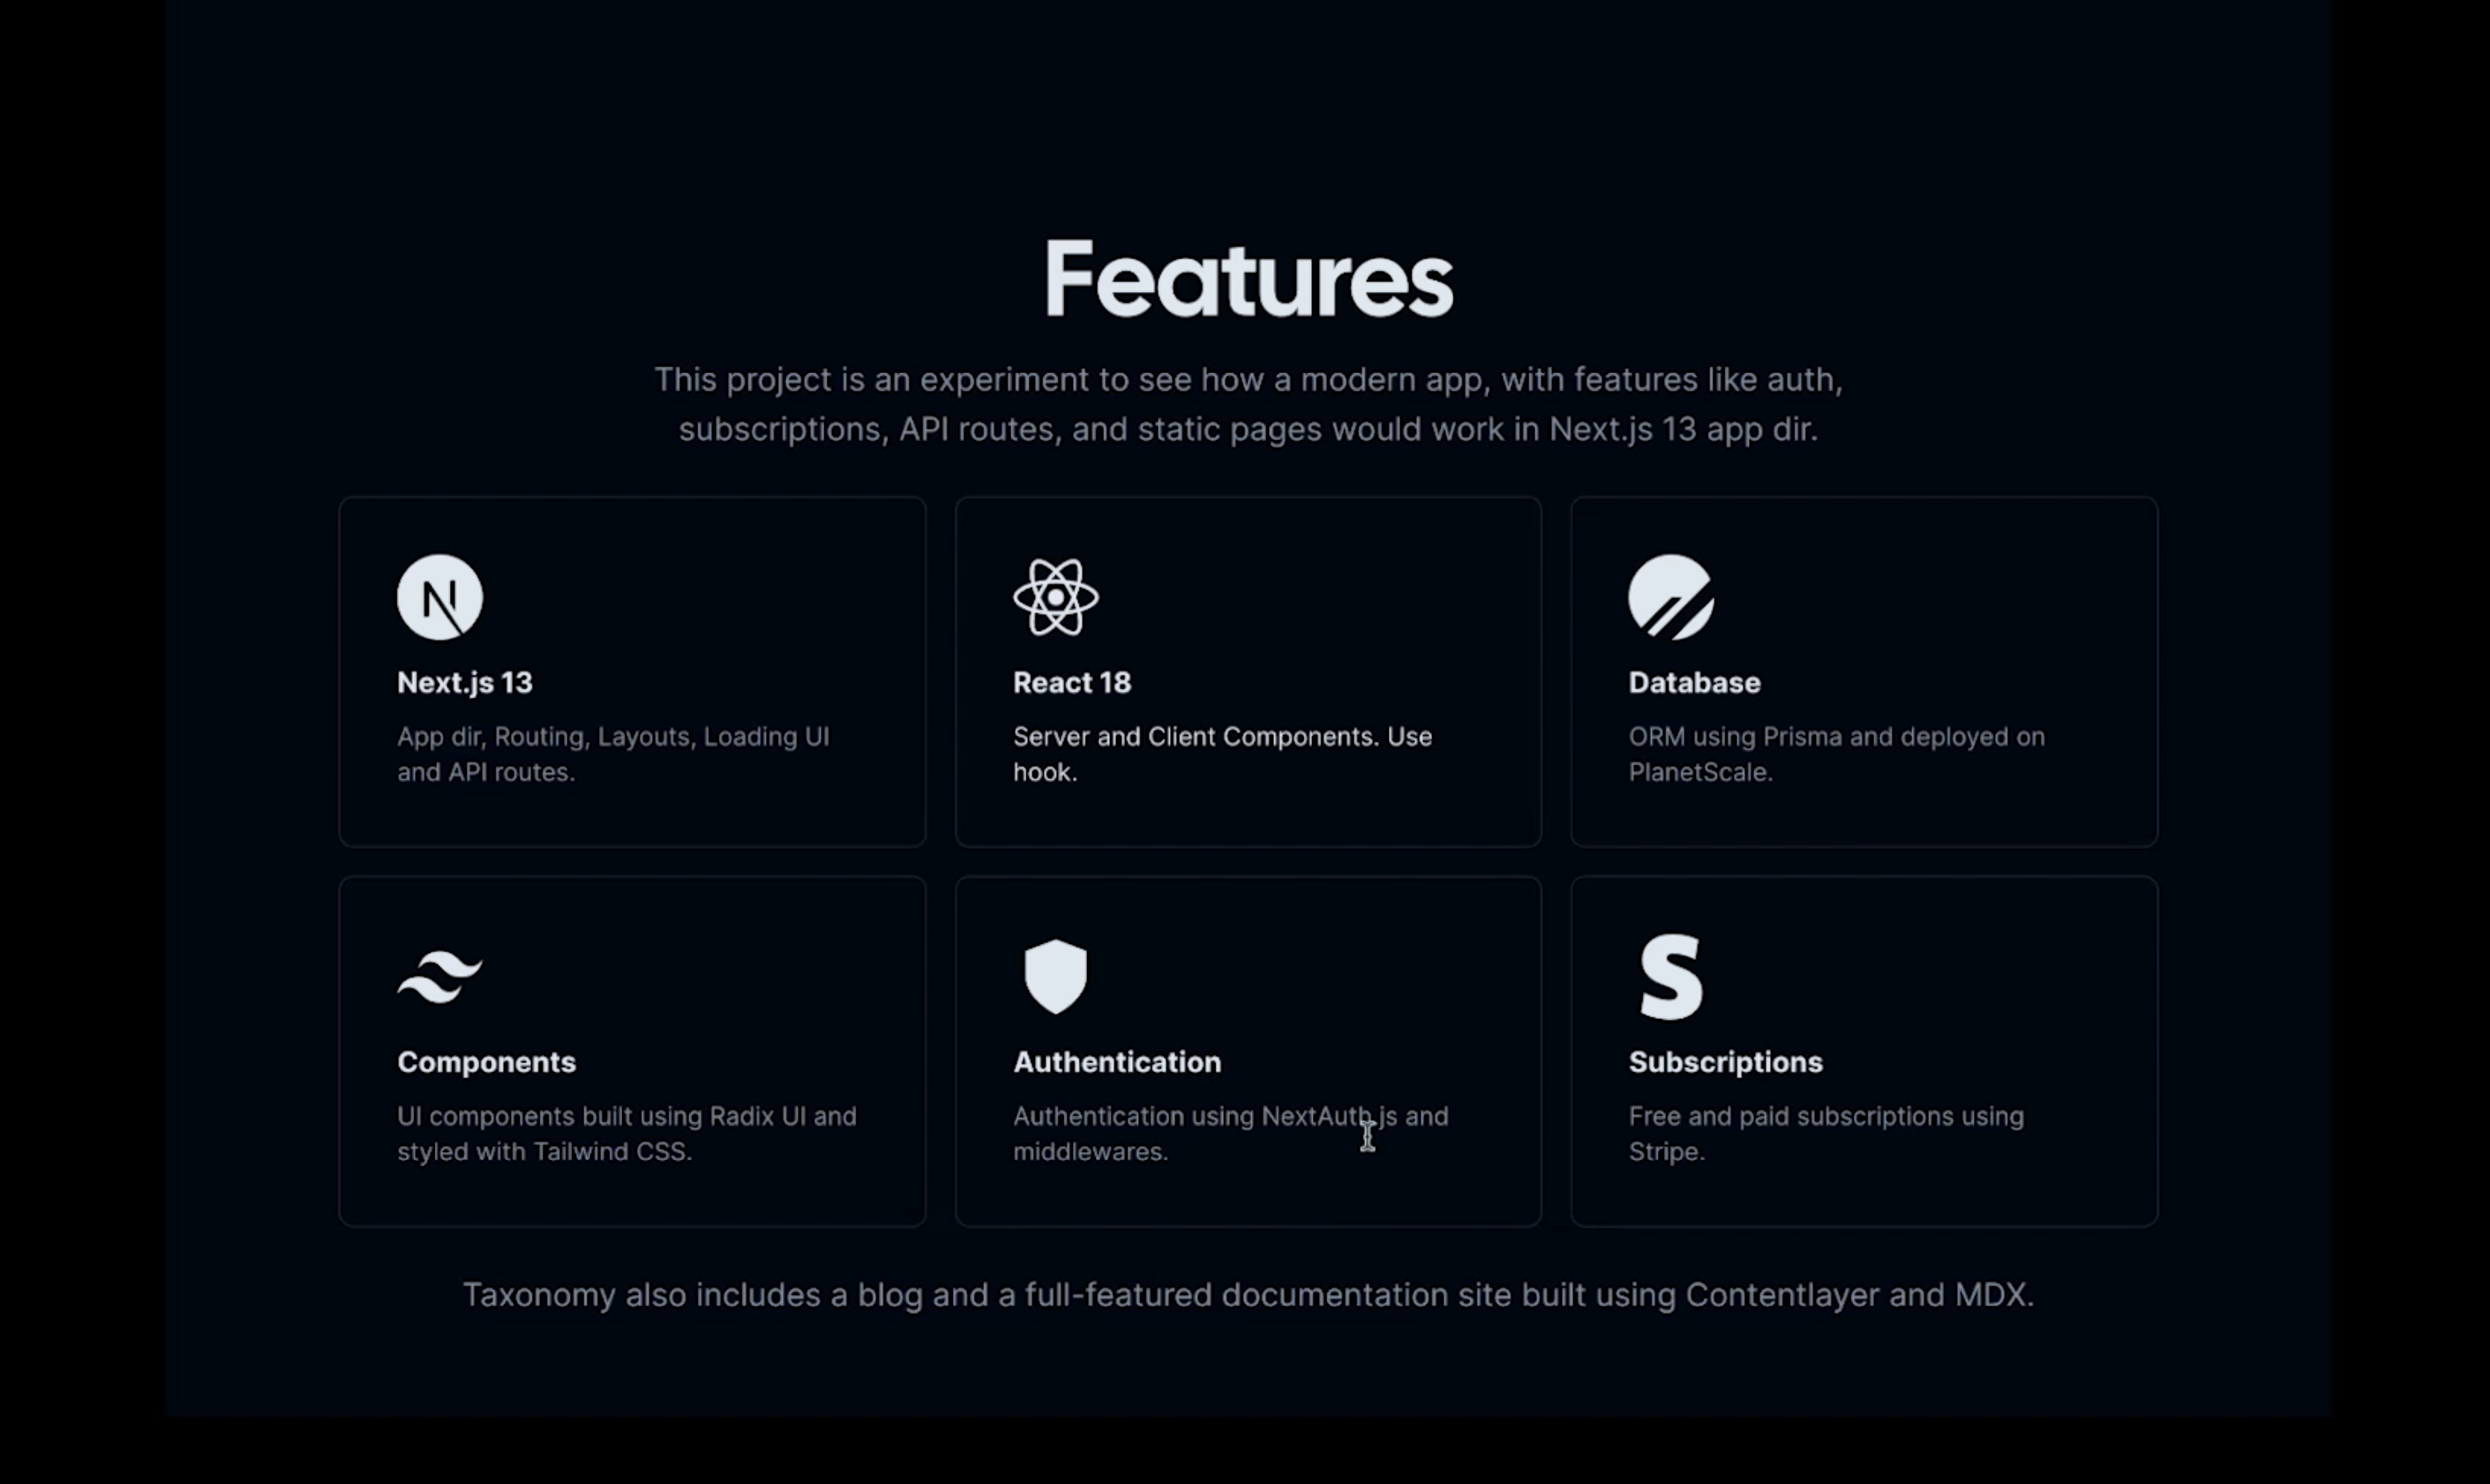Click the Next.js logo icon
The width and height of the screenshot is (2490, 1484).
click(440, 598)
